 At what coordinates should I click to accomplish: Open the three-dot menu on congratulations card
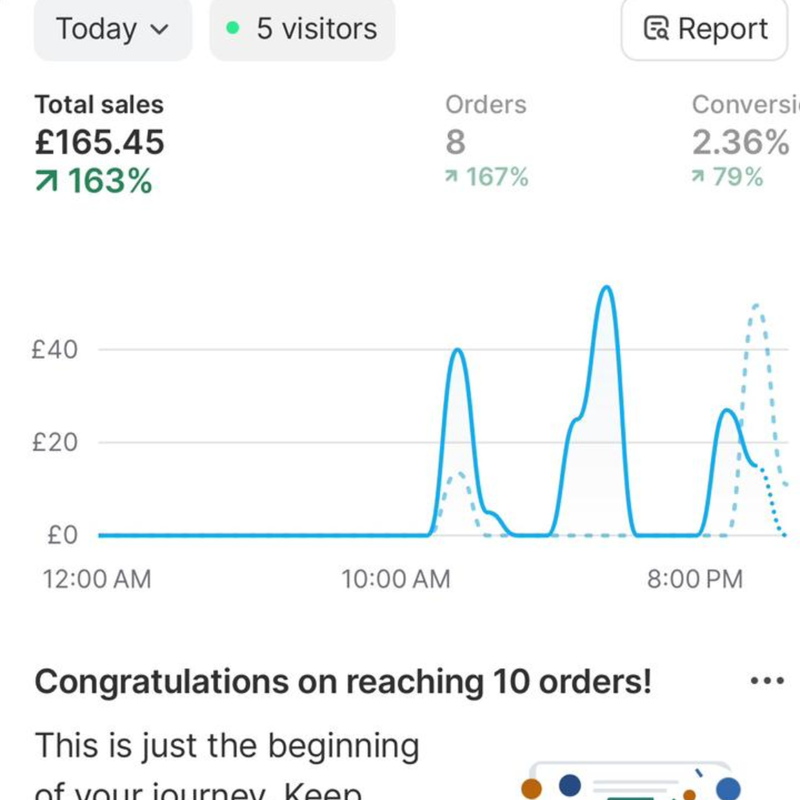point(766,681)
